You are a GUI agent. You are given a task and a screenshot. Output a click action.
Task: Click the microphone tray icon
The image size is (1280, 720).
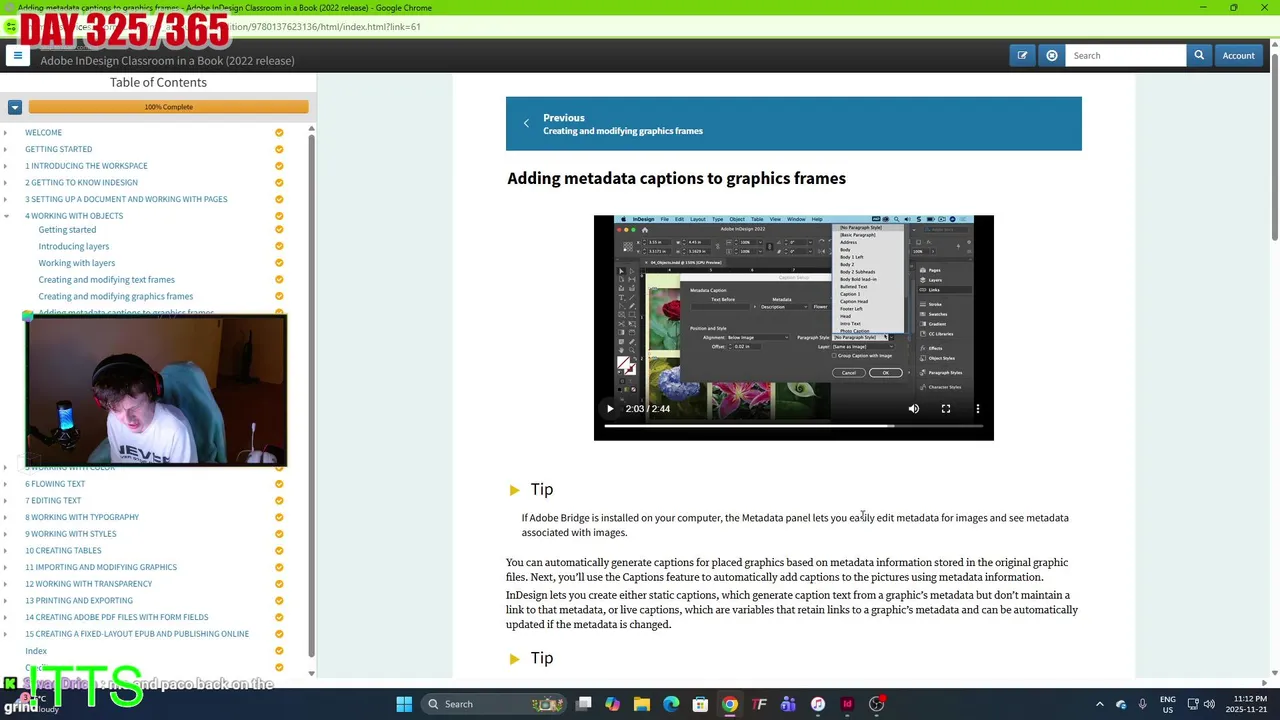[x=1142, y=704]
